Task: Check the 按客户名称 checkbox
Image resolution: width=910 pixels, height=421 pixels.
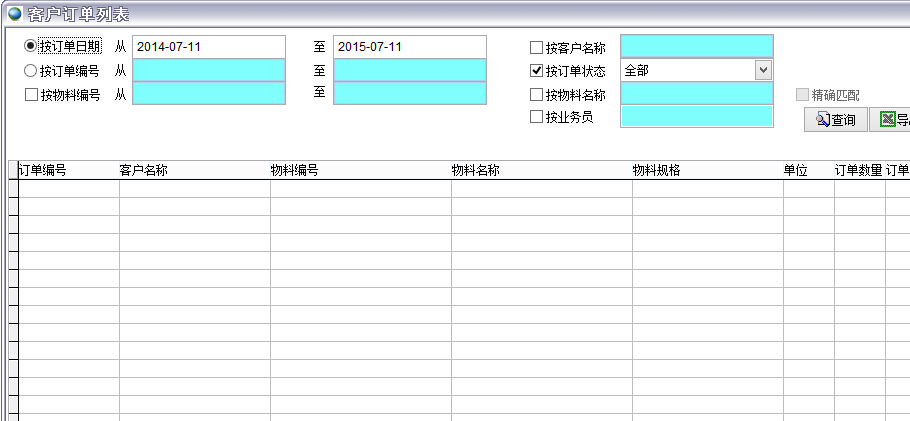Action: pyautogui.click(x=537, y=48)
